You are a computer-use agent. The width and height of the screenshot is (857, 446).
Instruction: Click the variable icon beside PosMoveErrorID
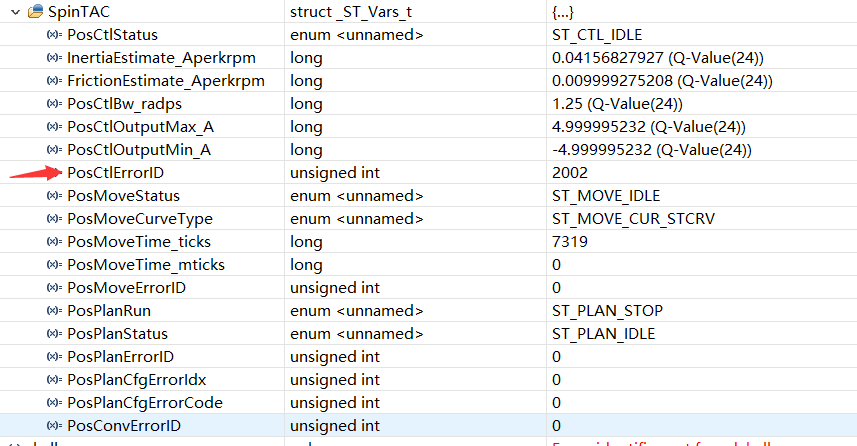[x=54, y=287]
